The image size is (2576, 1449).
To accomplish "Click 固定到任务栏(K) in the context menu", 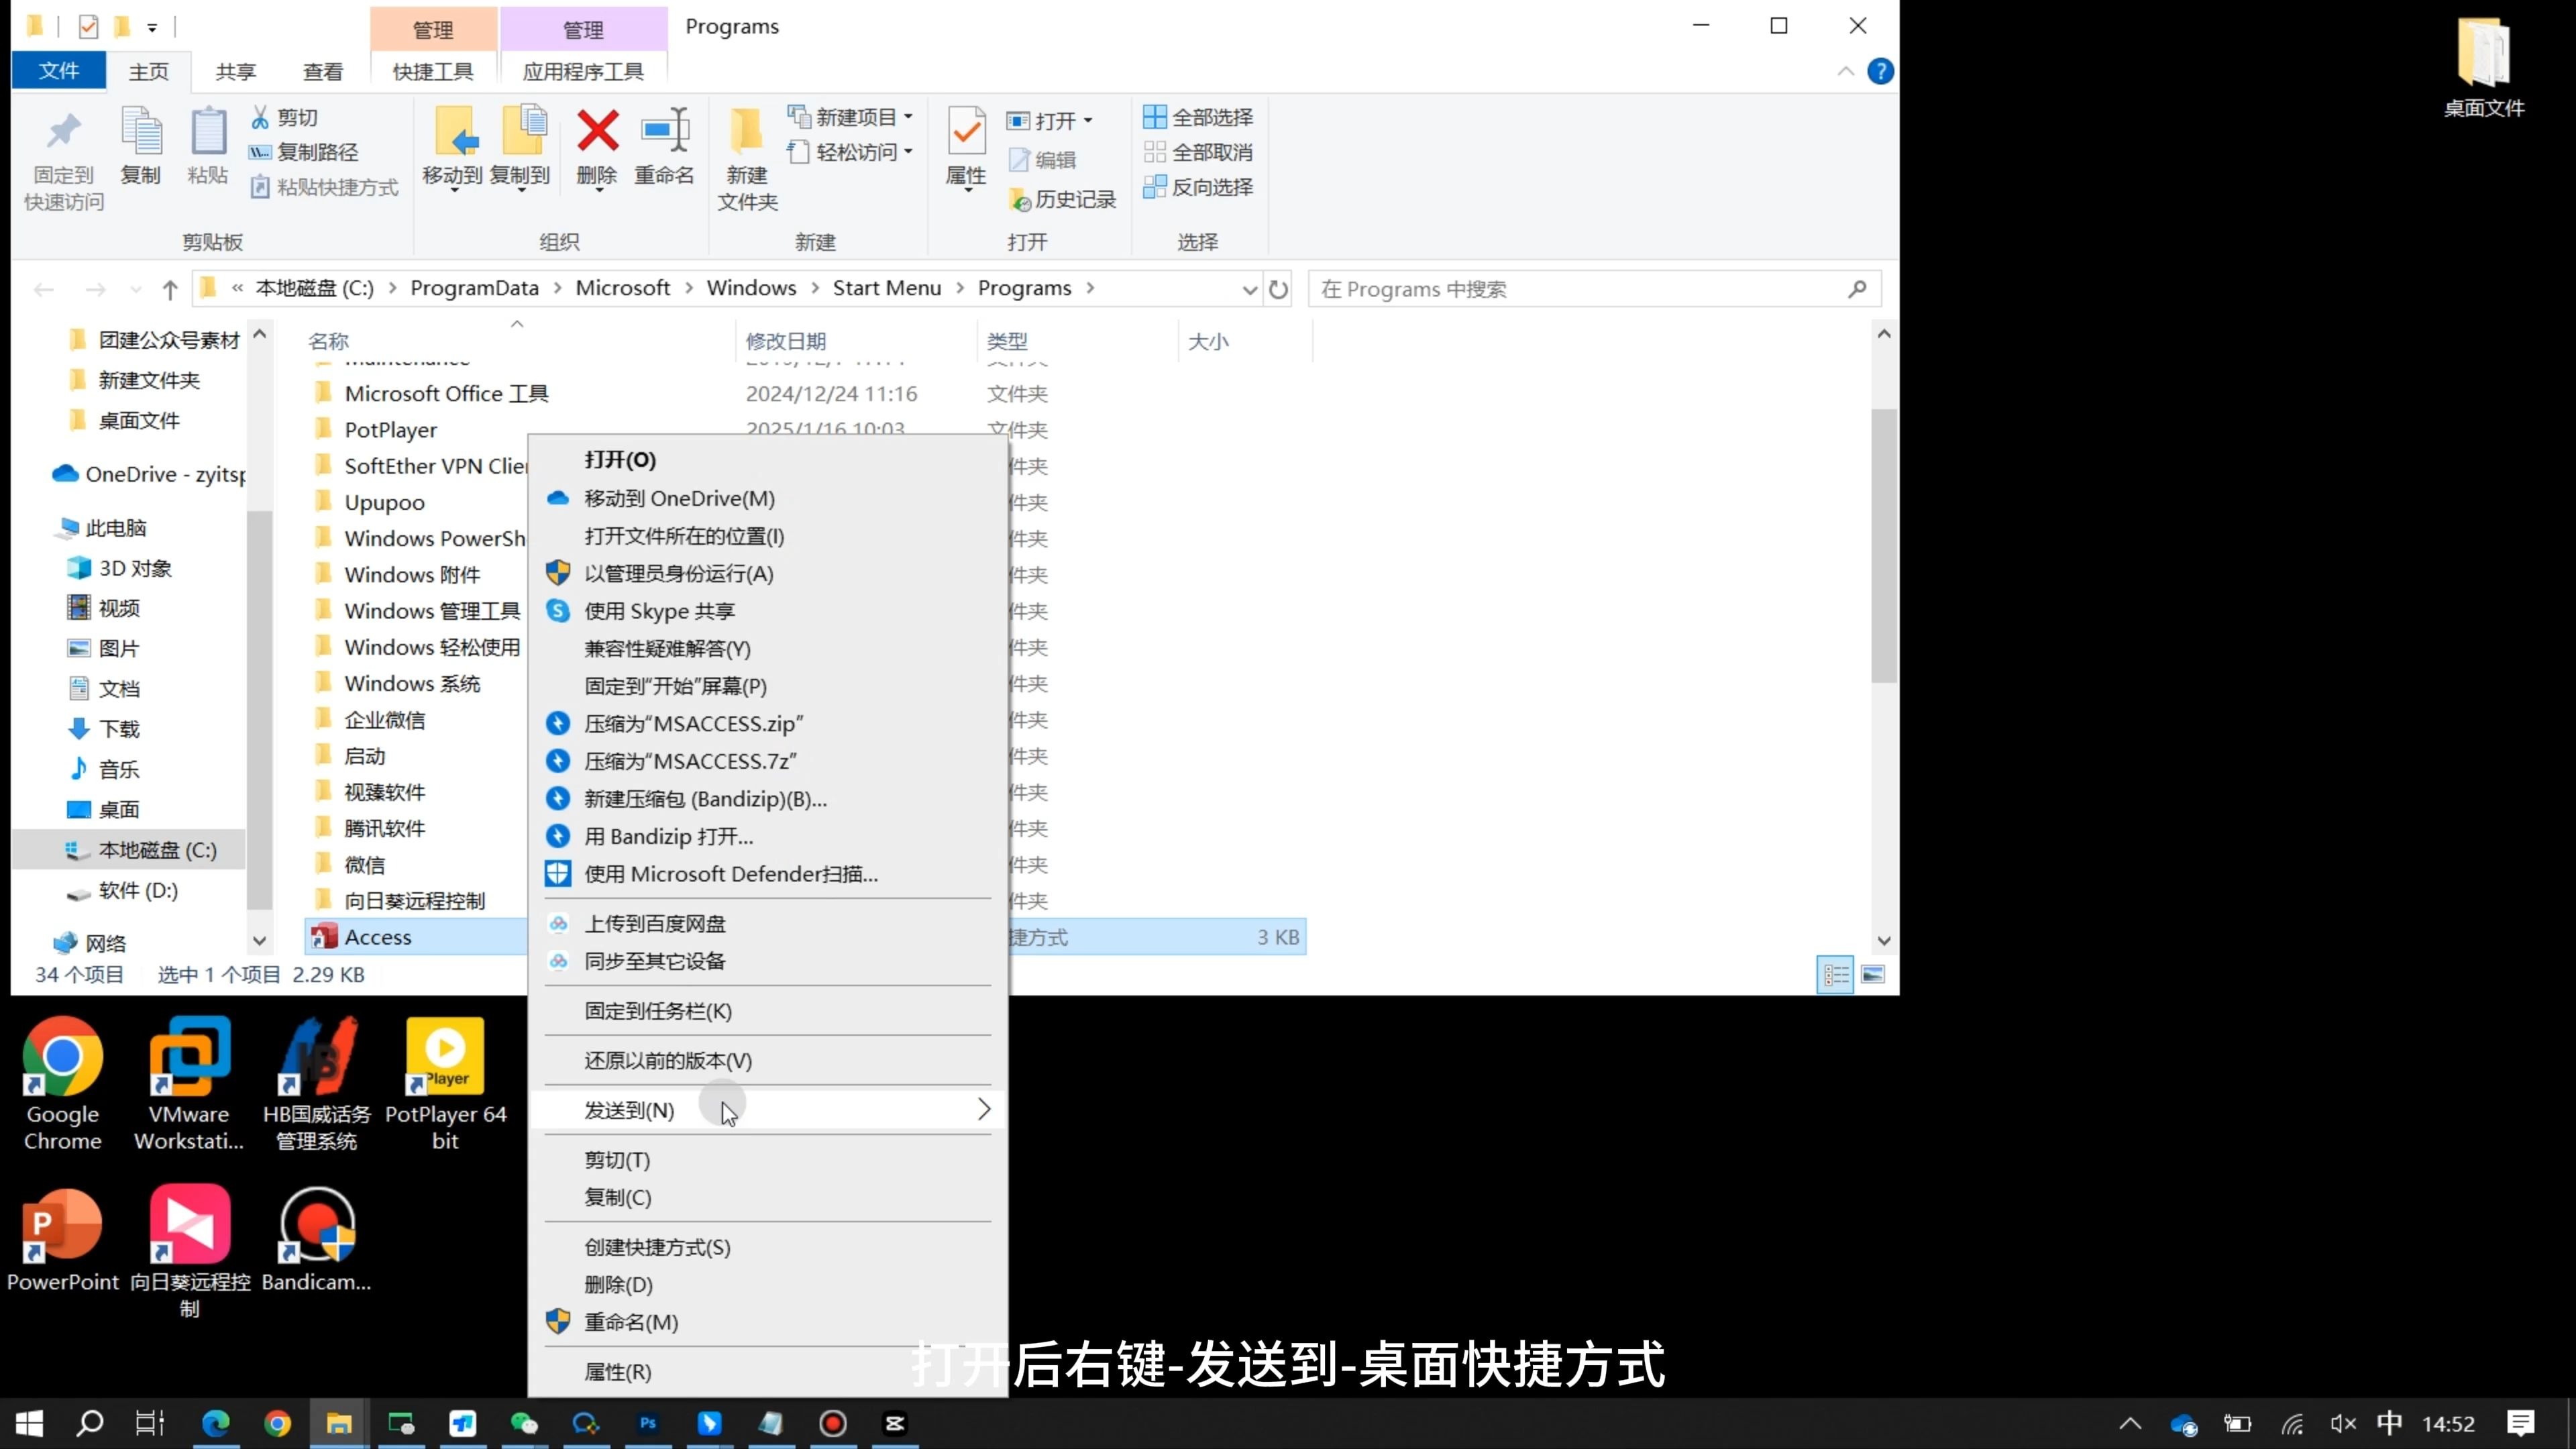I will pos(655,1011).
